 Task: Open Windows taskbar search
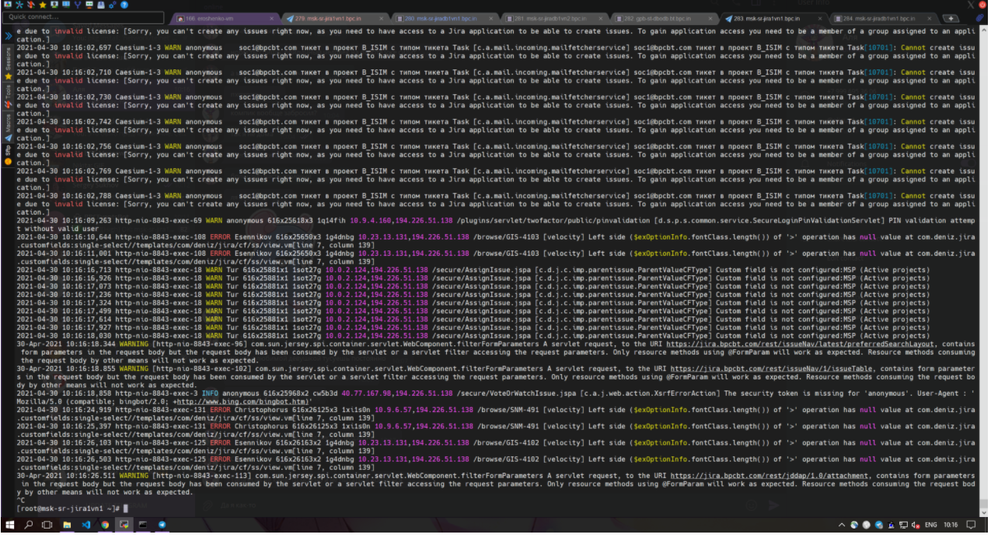29,525
